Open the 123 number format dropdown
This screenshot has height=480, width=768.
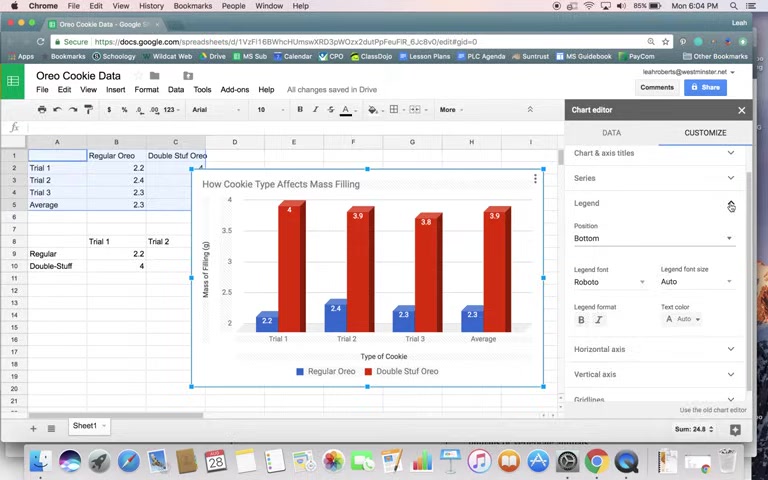tap(171, 110)
